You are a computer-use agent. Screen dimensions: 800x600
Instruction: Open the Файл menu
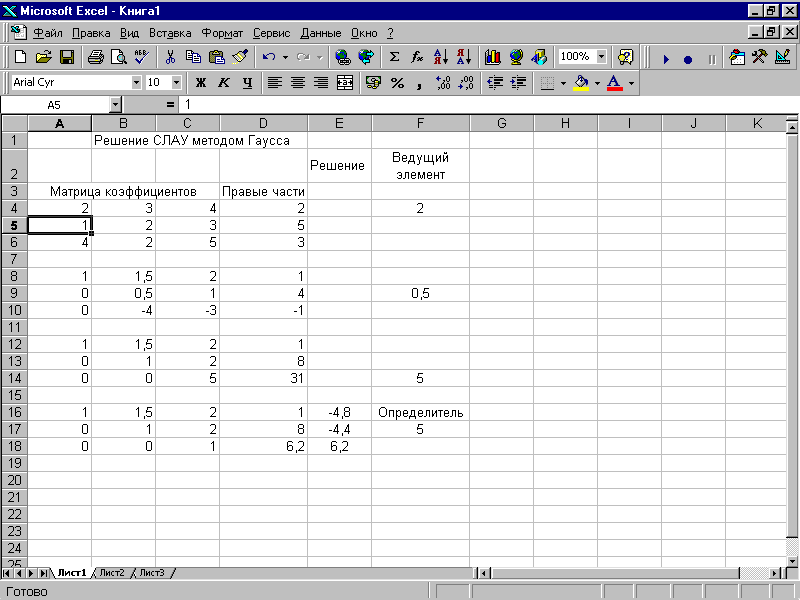(47, 33)
